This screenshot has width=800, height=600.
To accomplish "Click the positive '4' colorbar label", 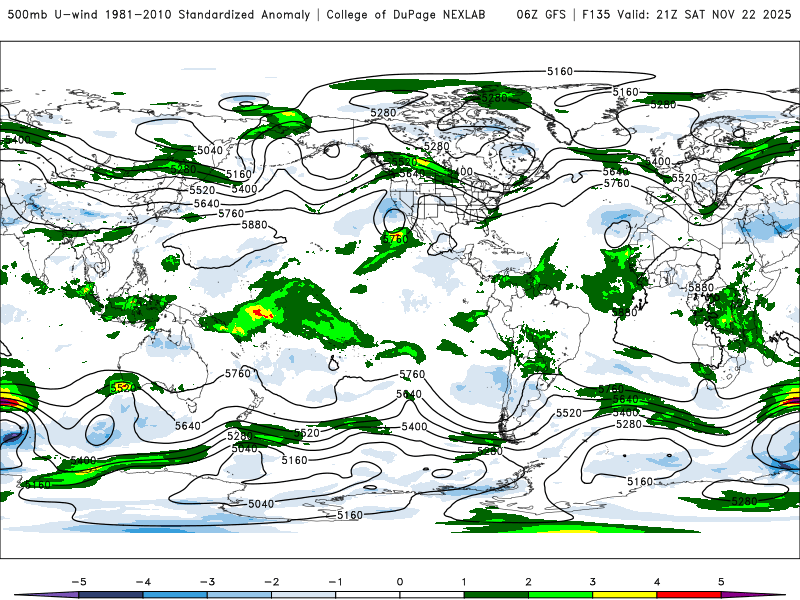I will coord(657,582).
